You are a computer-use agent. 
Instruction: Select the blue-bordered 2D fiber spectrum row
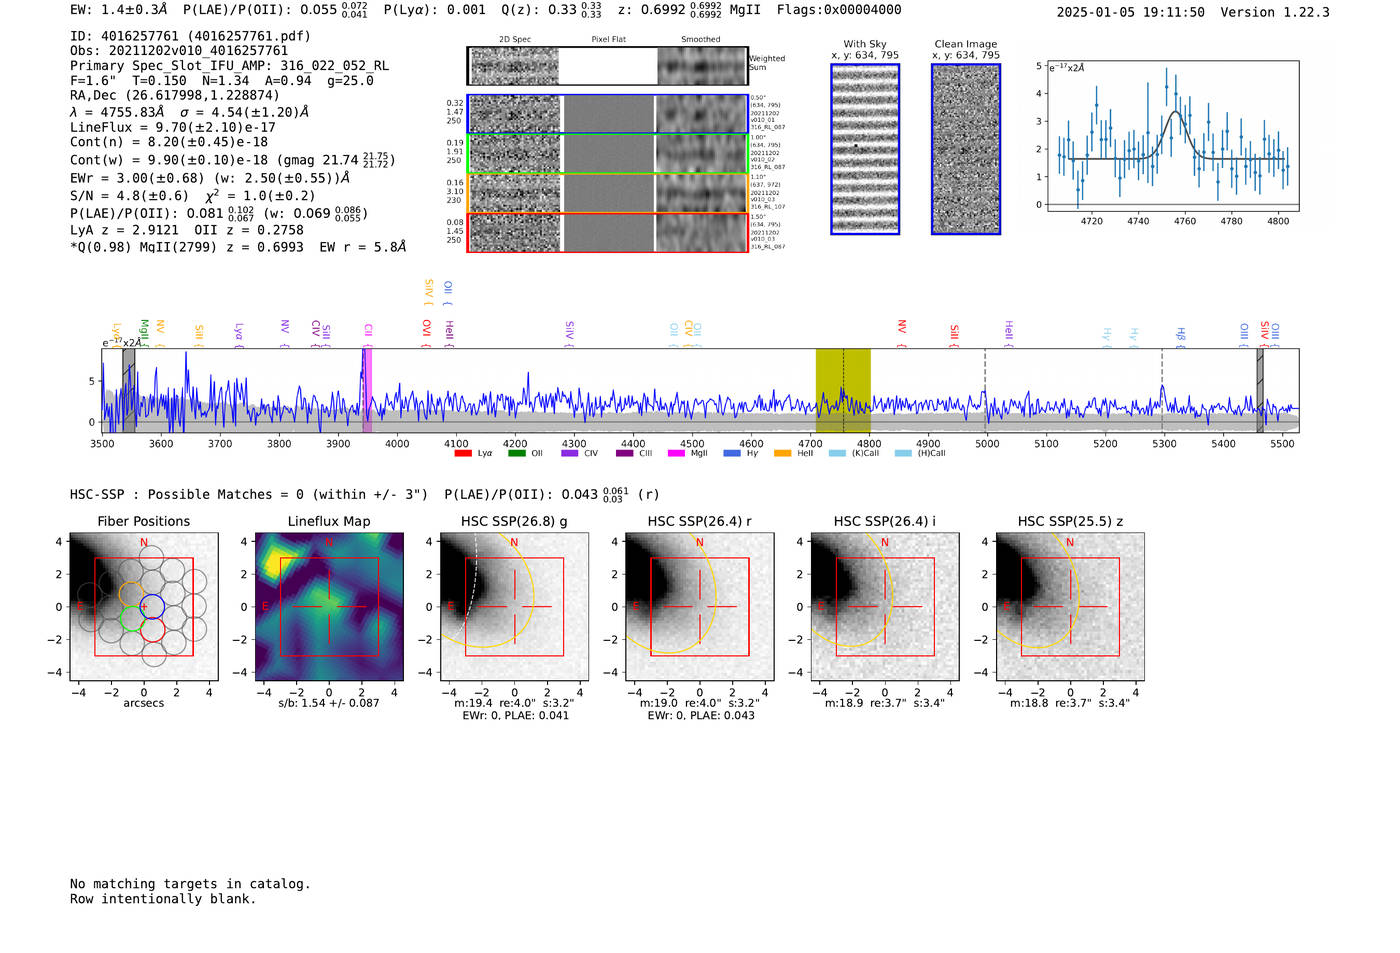pyautogui.click(x=608, y=114)
